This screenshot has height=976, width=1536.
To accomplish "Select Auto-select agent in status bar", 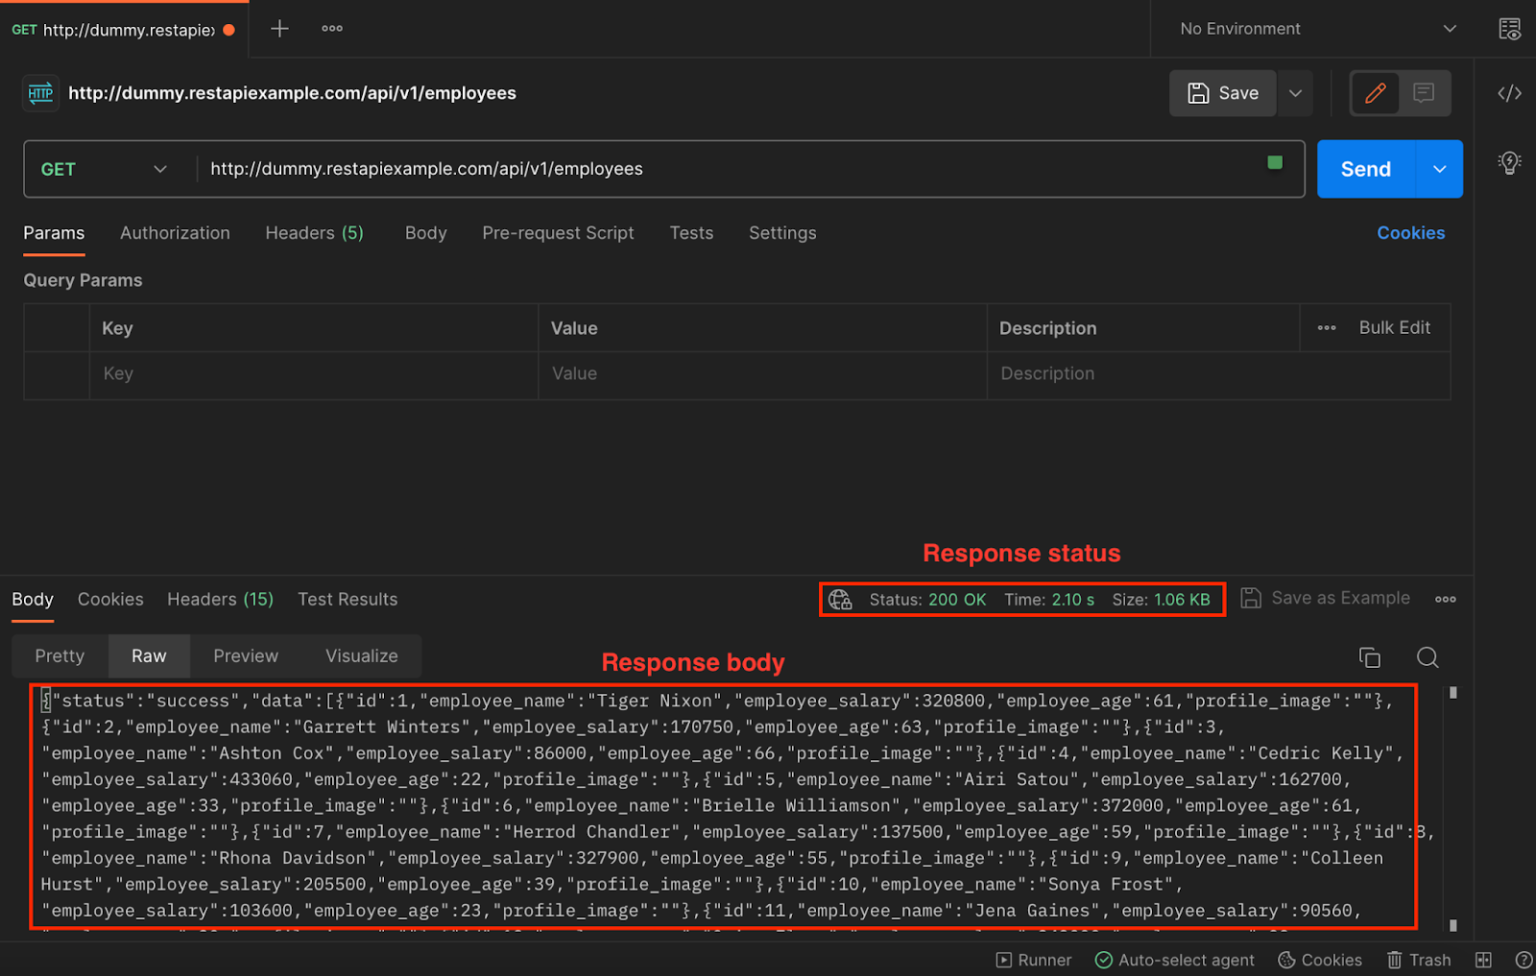I will tap(1175, 960).
